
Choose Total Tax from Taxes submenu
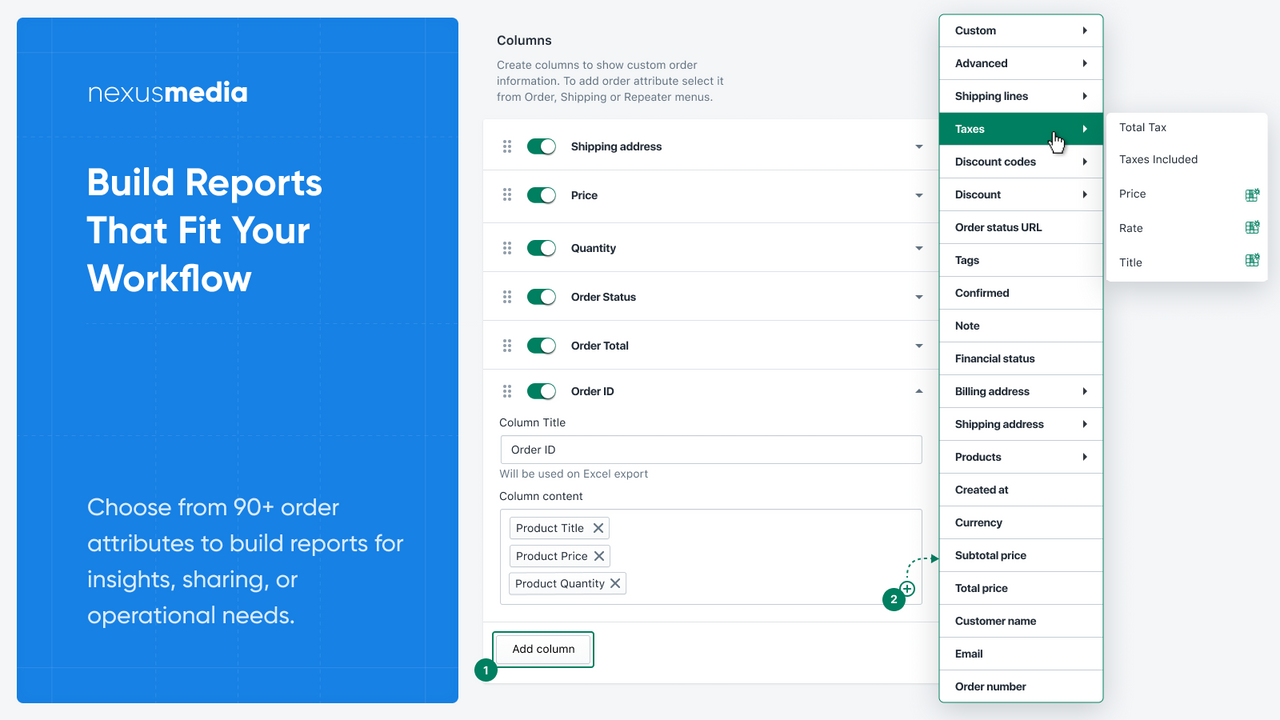click(1142, 128)
